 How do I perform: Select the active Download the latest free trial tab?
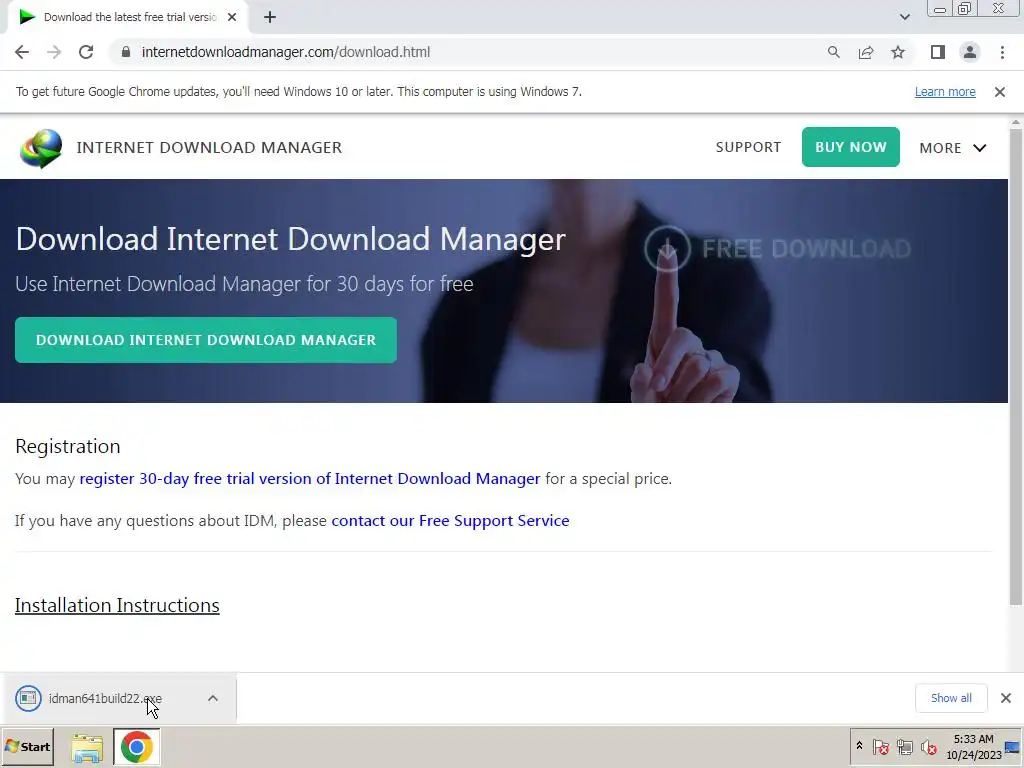(x=128, y=18)
